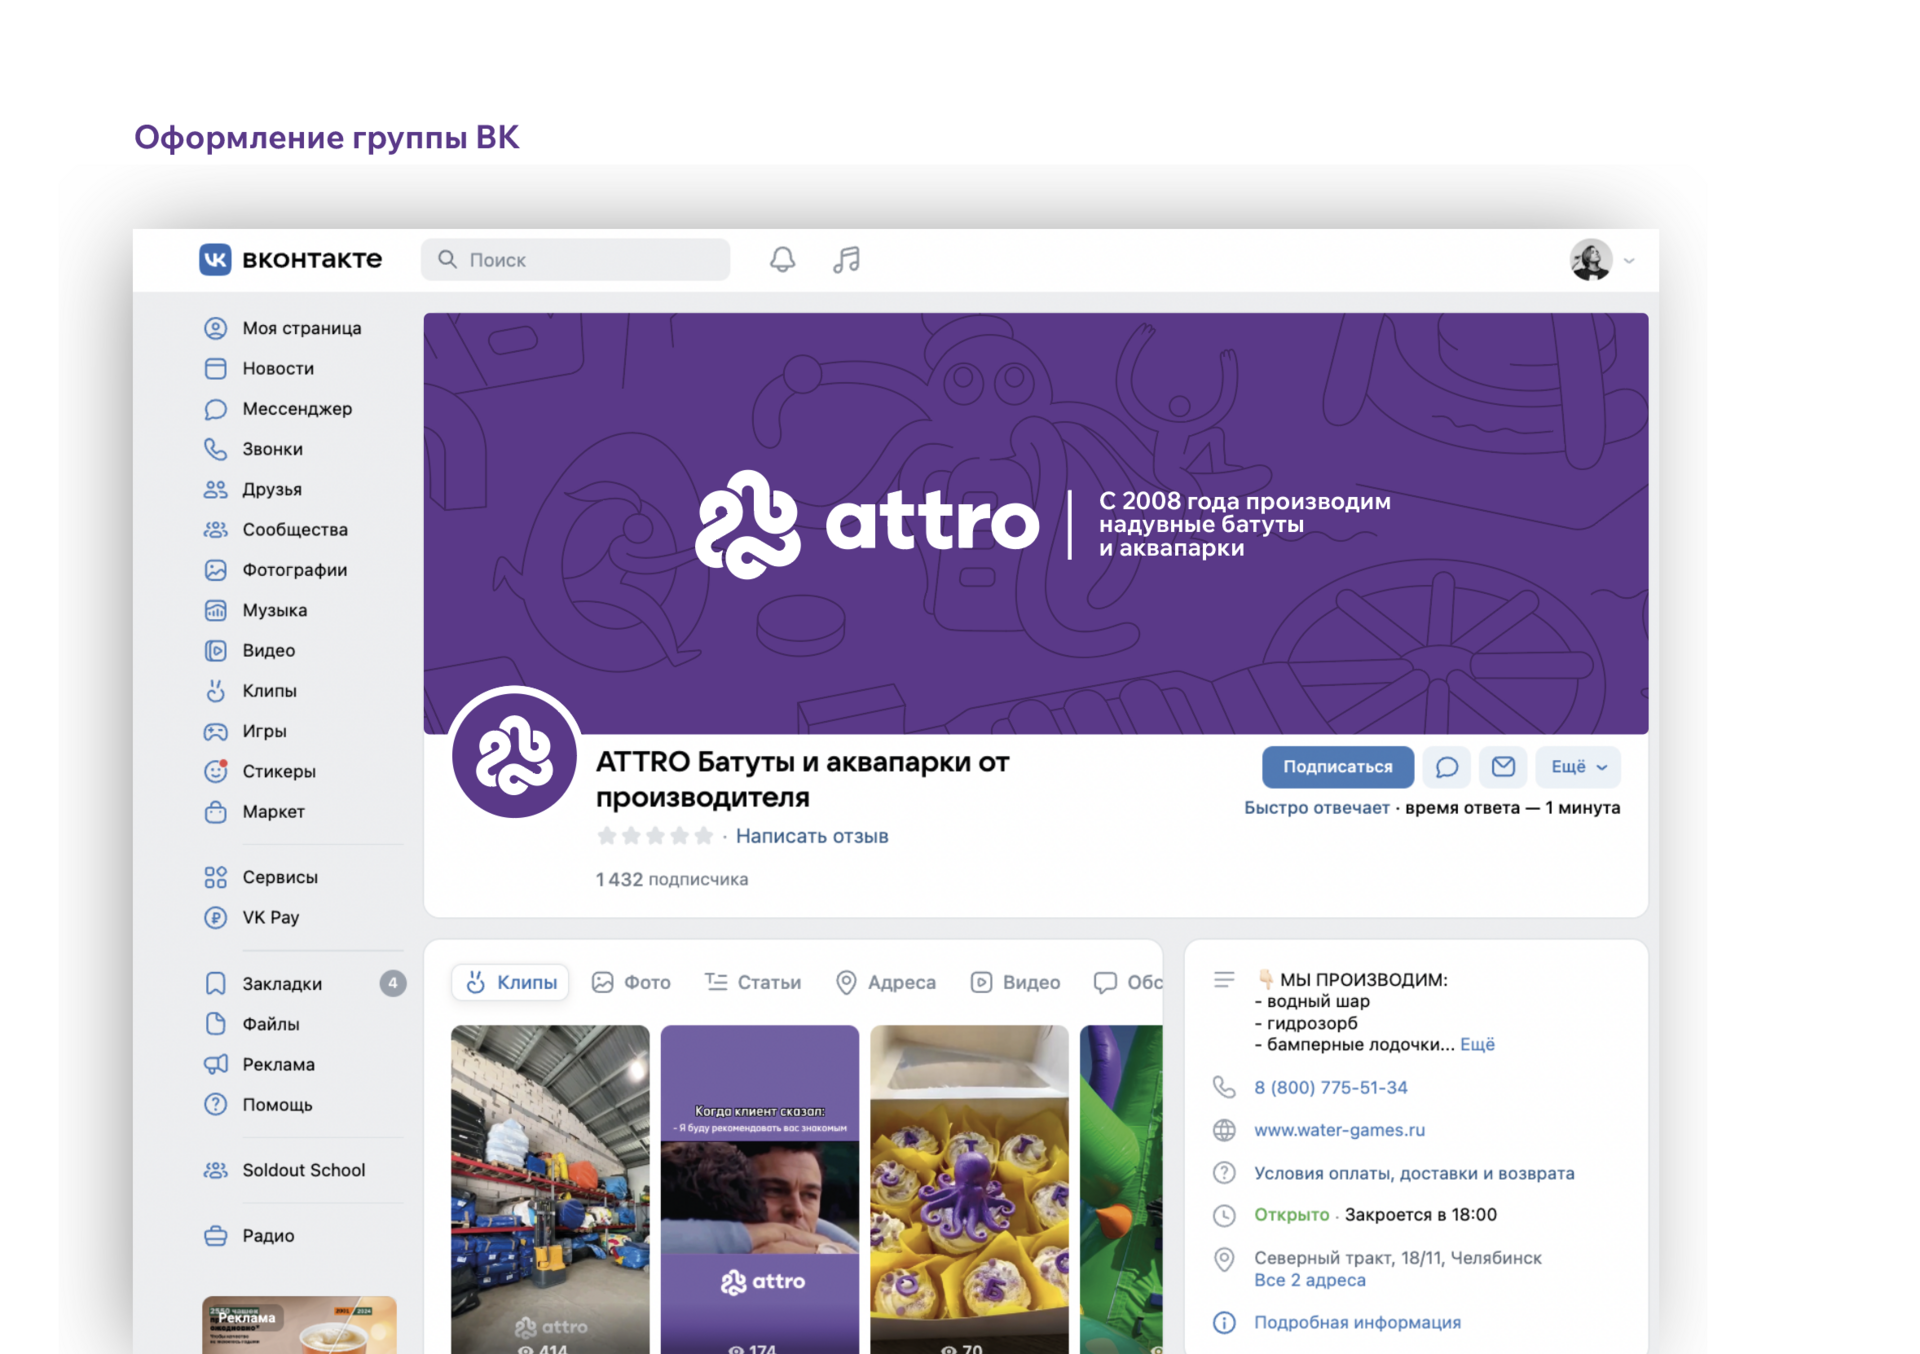The height and width of the screenshot is (1354, 1920).
Task: Click the Подписаться button
Action: tap(1337, 767)
